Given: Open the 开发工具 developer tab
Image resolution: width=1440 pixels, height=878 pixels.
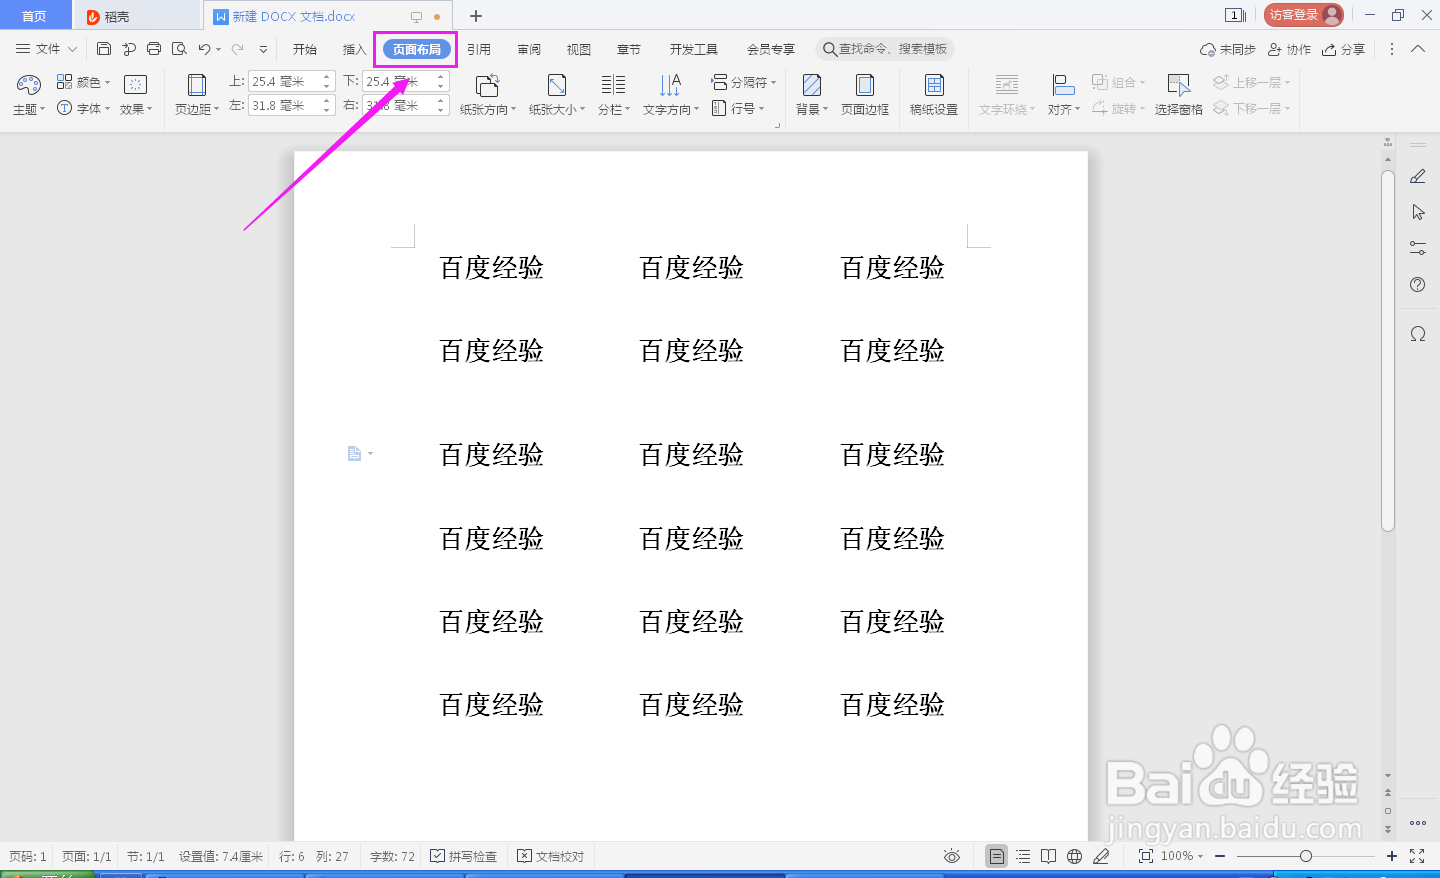Looking at the screenshot, I should (694, 49).
